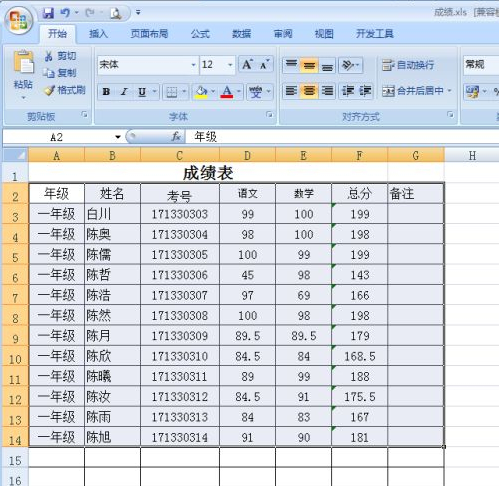Open the font name 宋体 dropdown
Screen dimensions: 500x486
click(x=193, y=65)
